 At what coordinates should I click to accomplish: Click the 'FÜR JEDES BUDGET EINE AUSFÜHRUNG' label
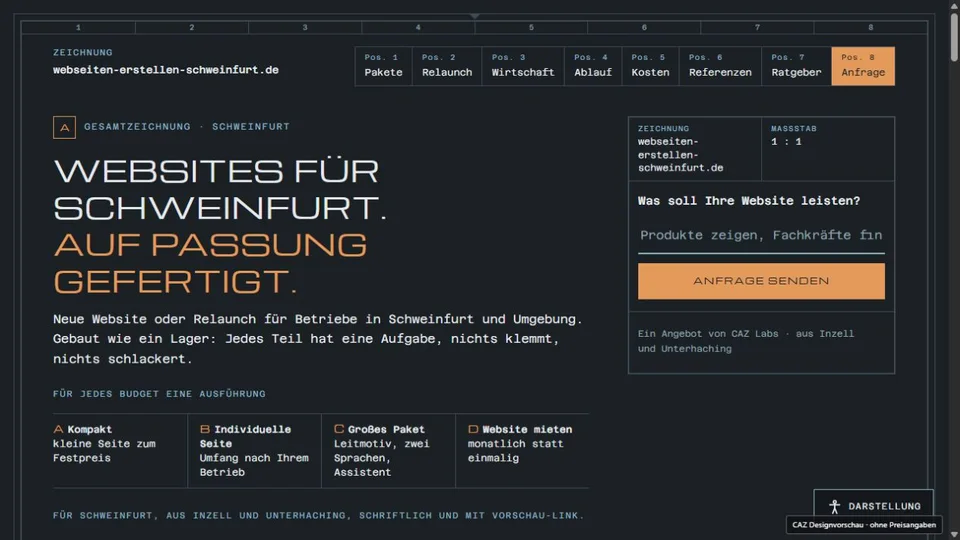(159, 394)
